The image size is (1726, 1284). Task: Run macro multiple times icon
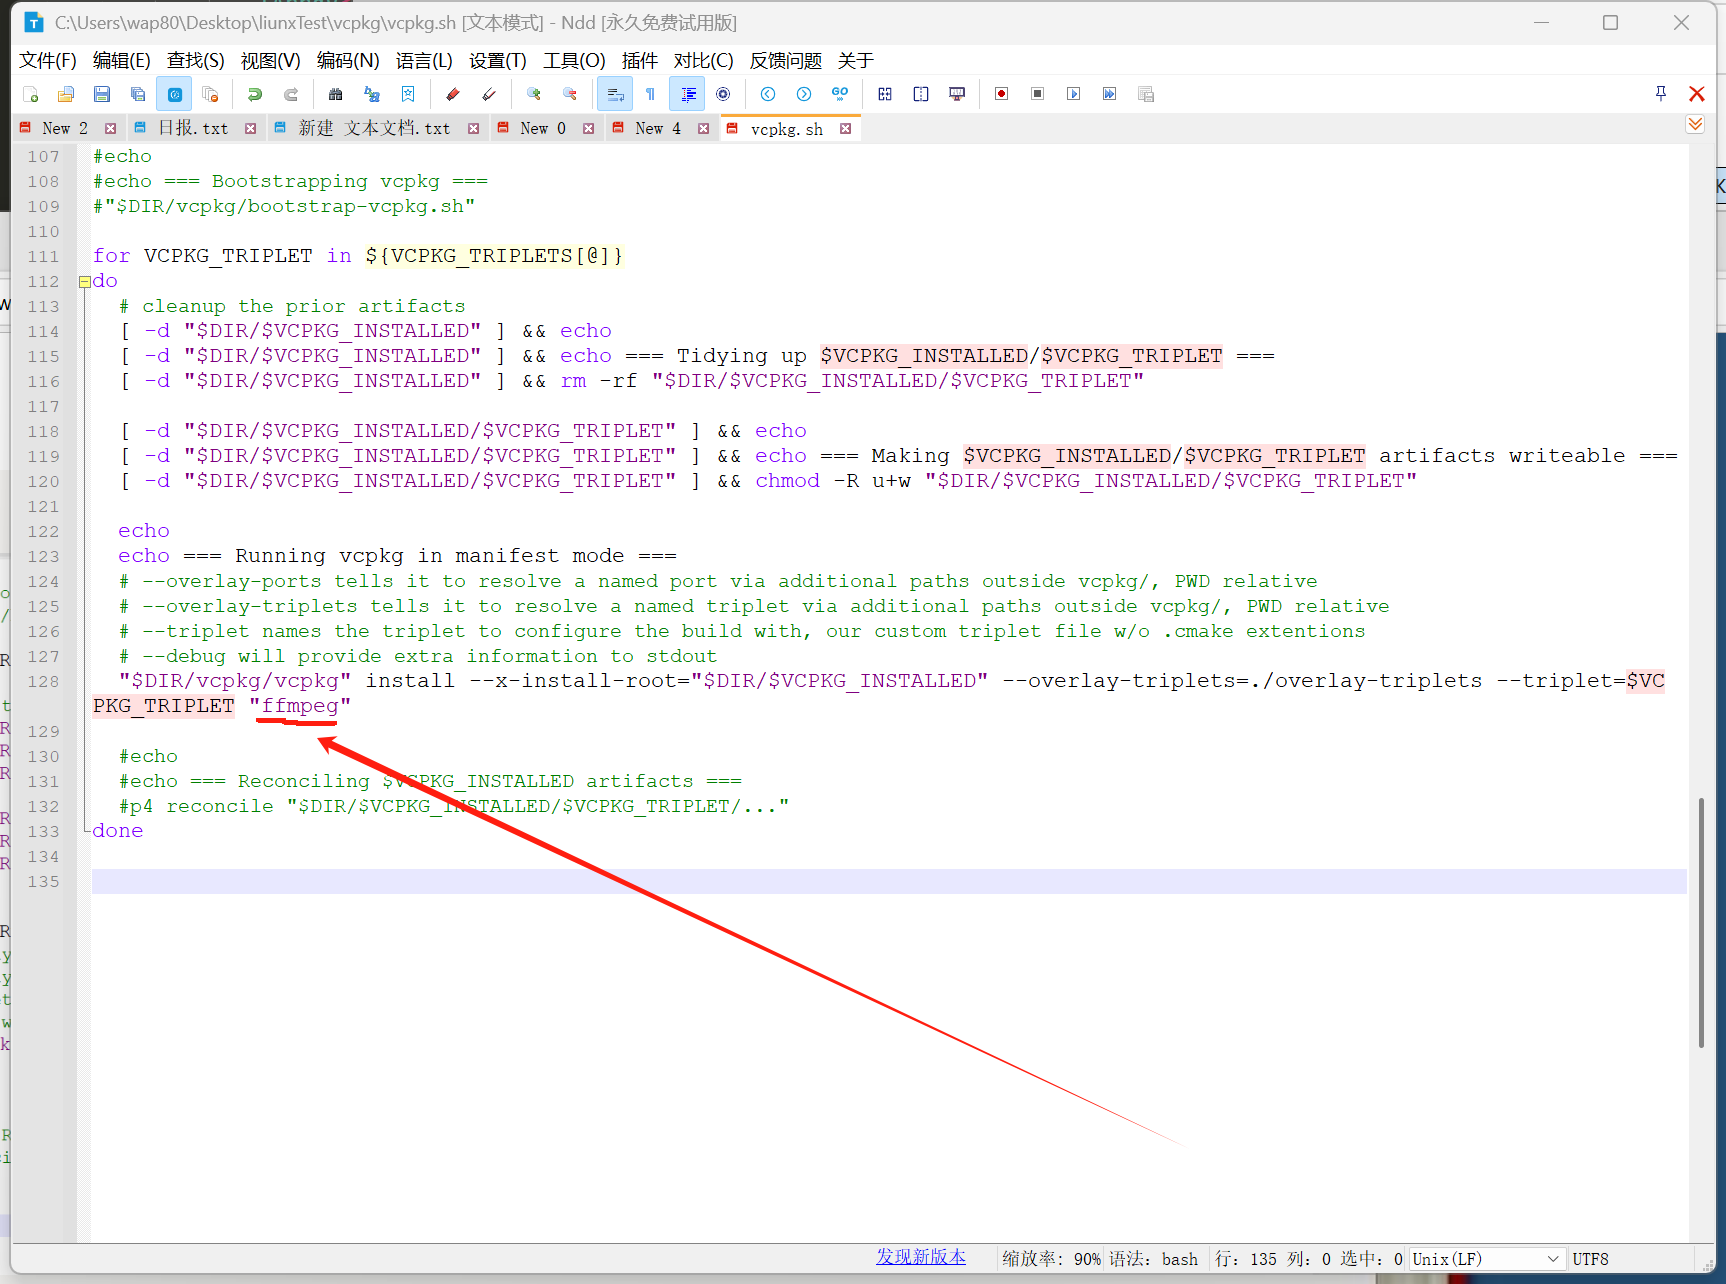click(x=1110, y=94)
